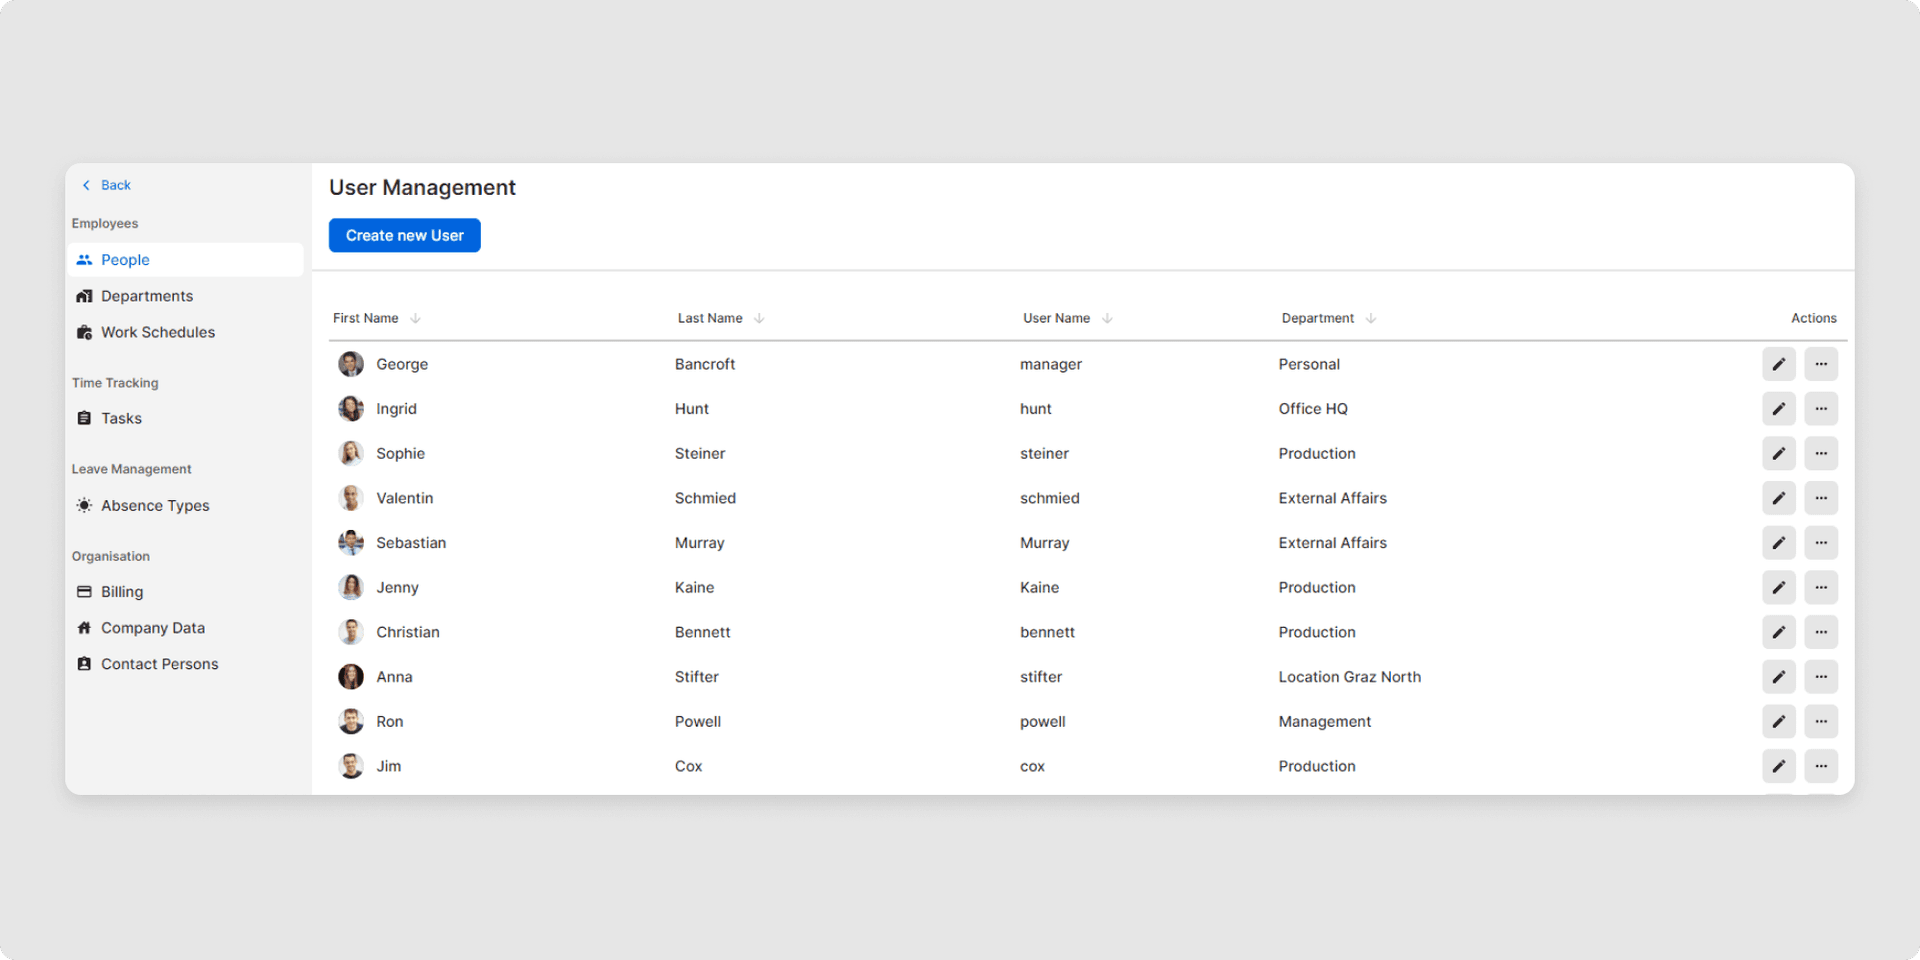The image size is (1920, 960).
Task: Sort table by First Name arrow
Action: (415, 319)
